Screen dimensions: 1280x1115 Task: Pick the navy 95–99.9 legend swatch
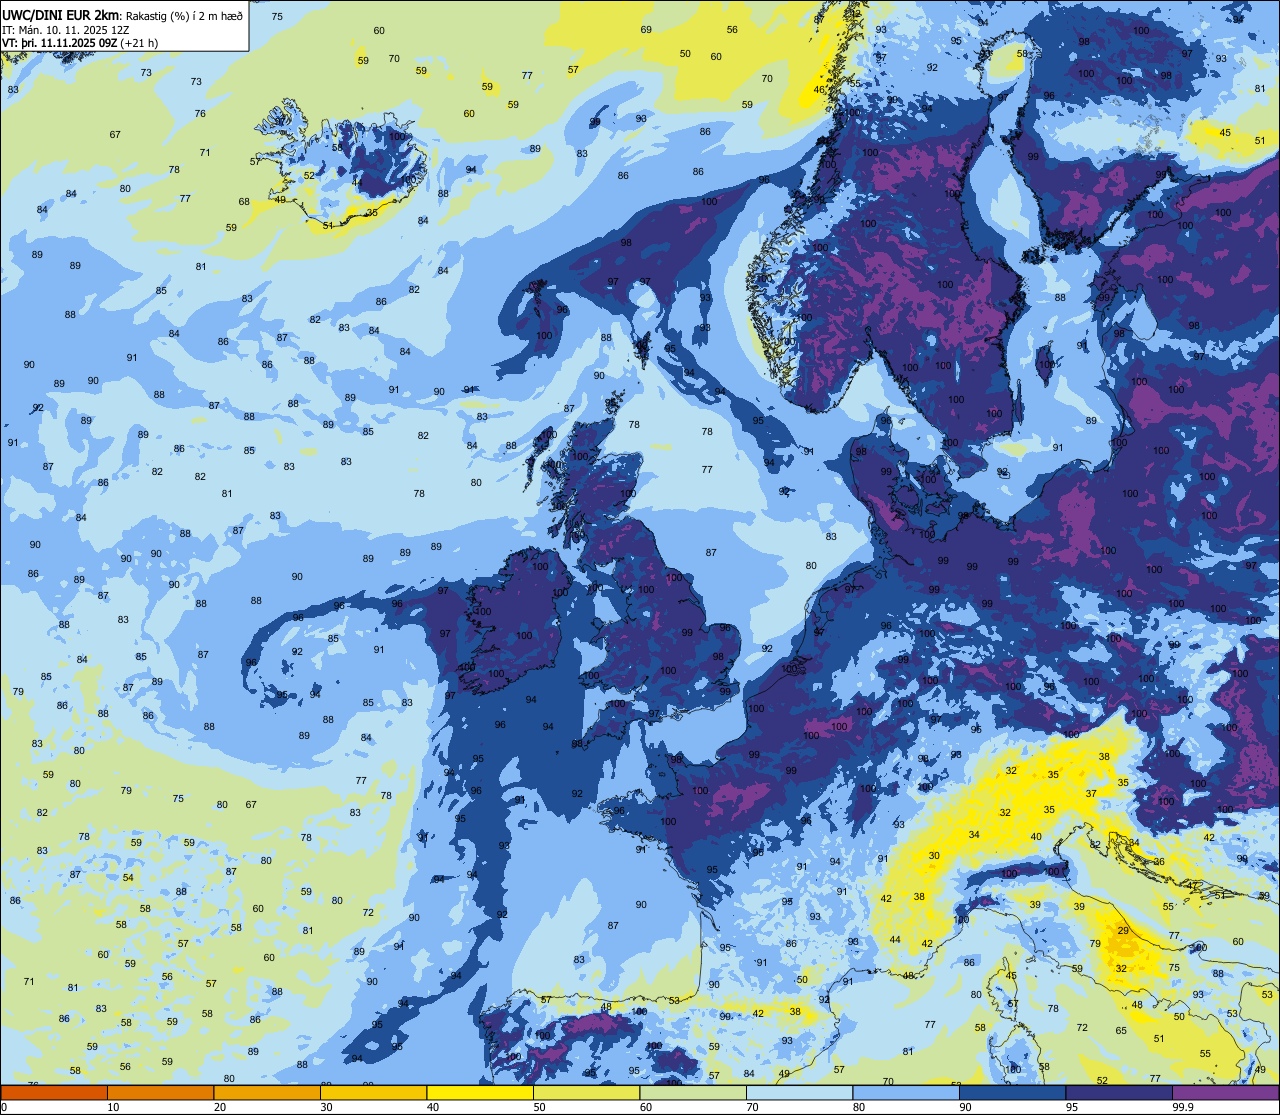click(1119, 1092)
